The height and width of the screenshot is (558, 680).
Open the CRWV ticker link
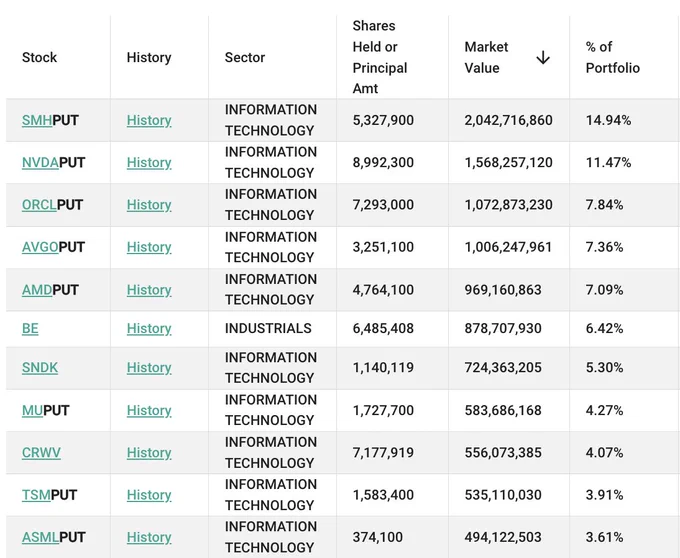[41, 453]
